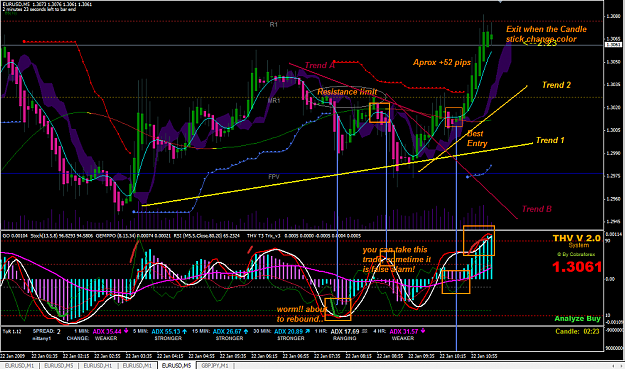Click the indicator header starting with OD 0.00184

pyautogui.click(x=181, y=236)
